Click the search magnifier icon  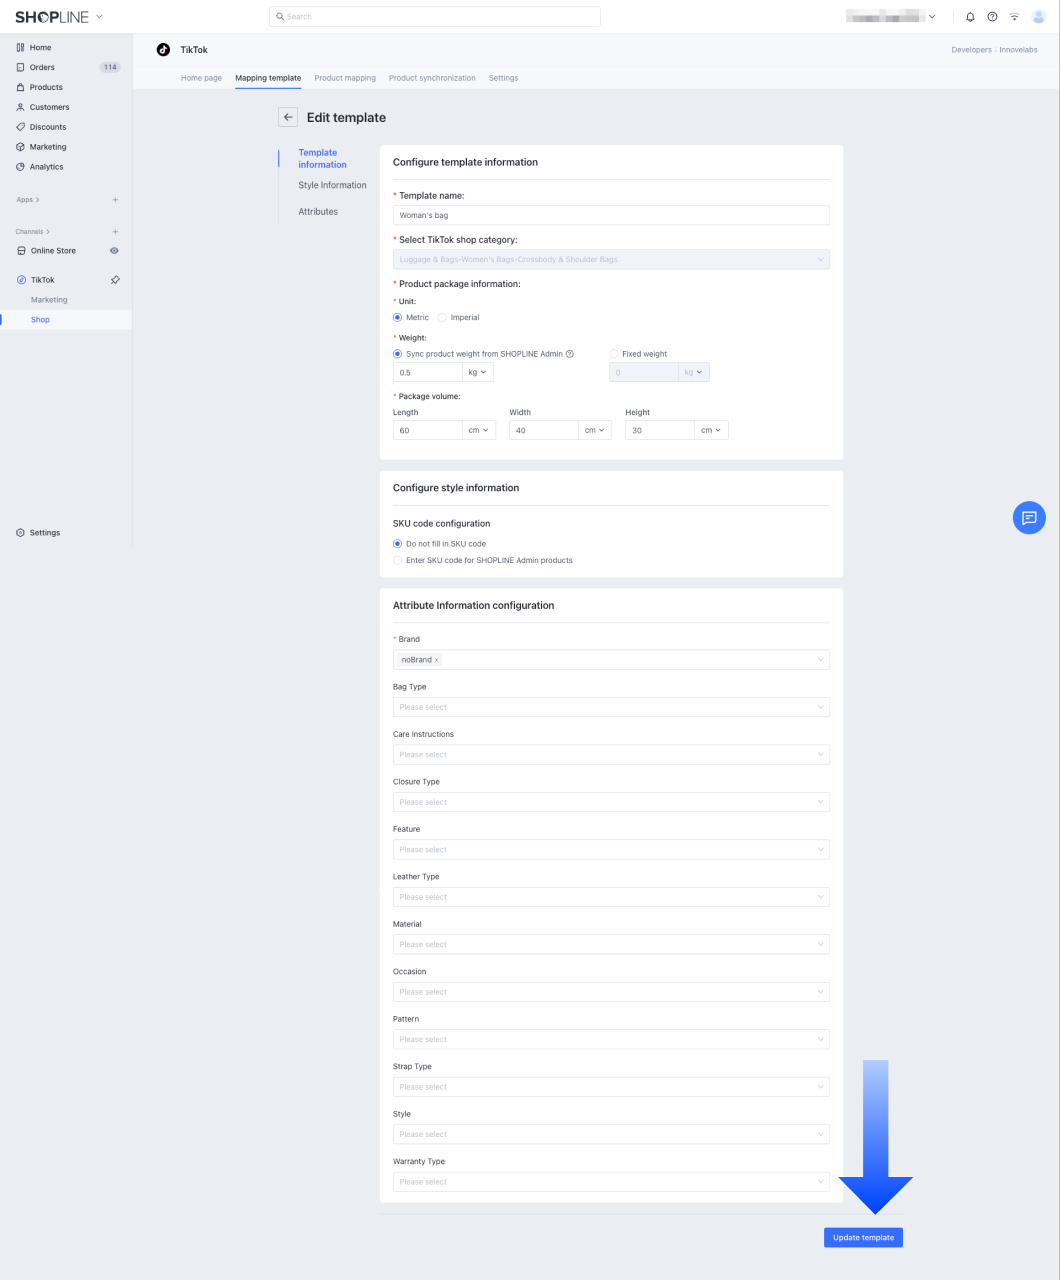[x=281, y=17]
